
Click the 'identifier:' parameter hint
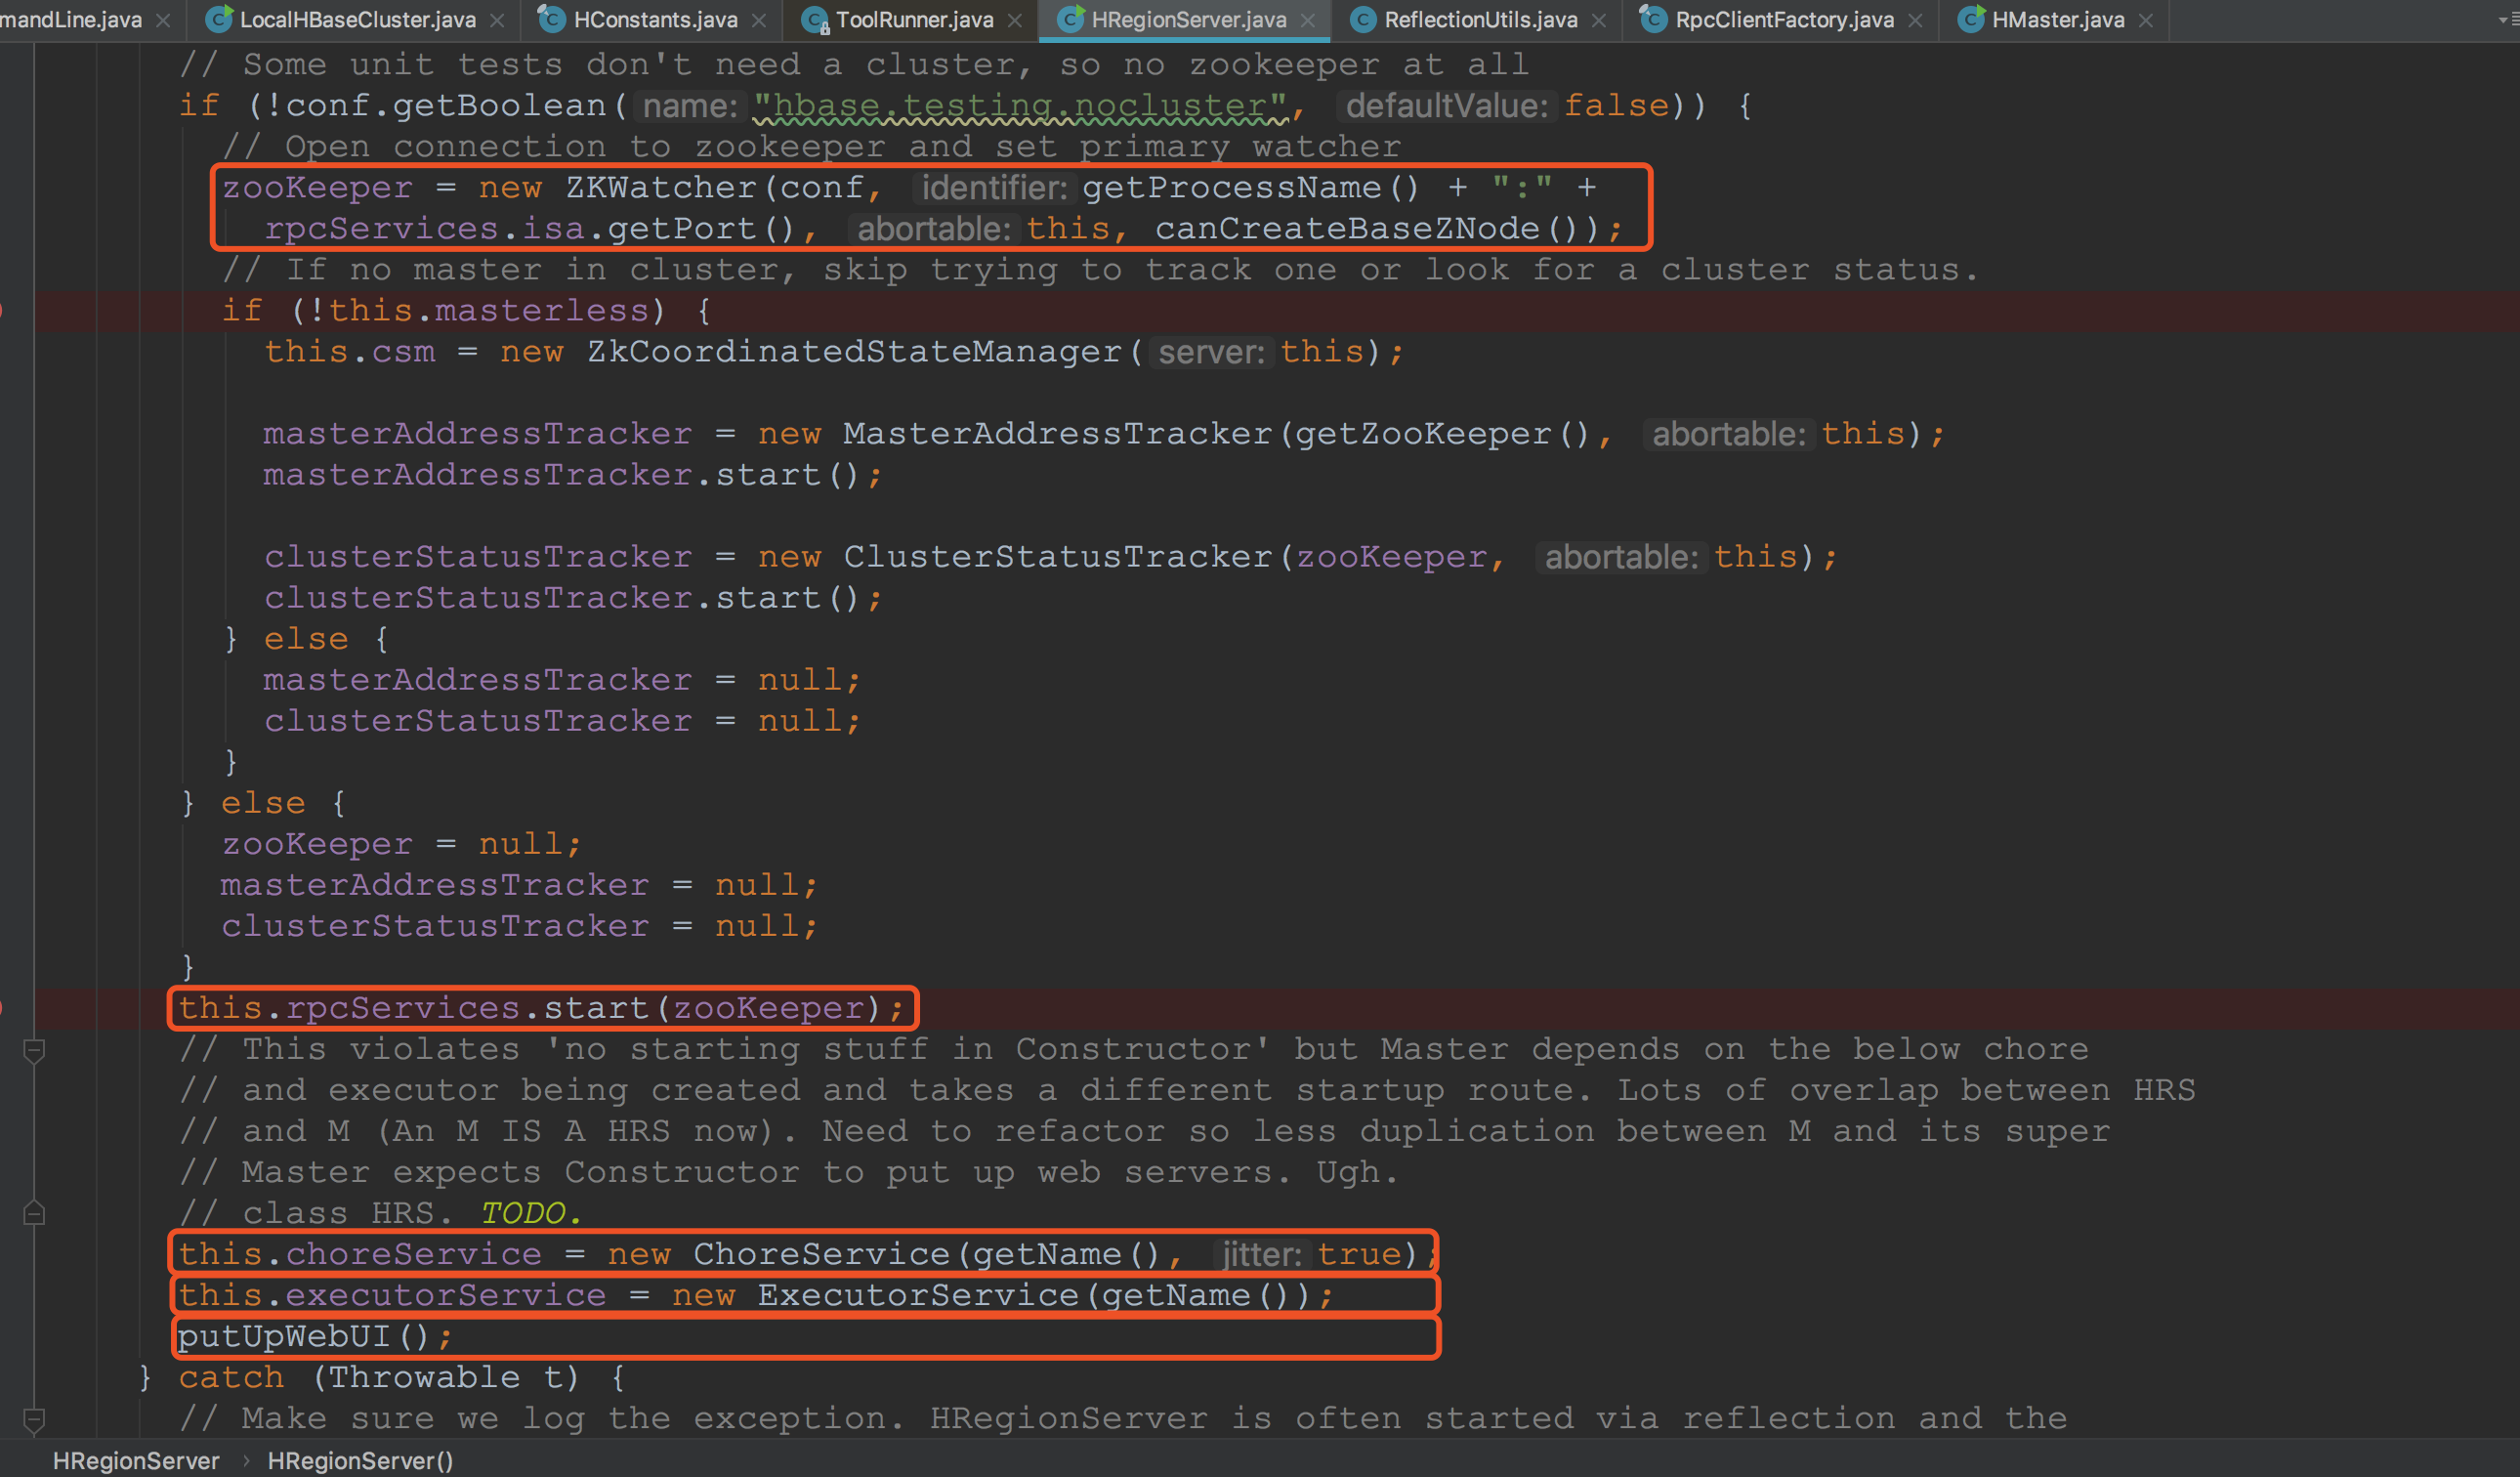coord(994,188)
